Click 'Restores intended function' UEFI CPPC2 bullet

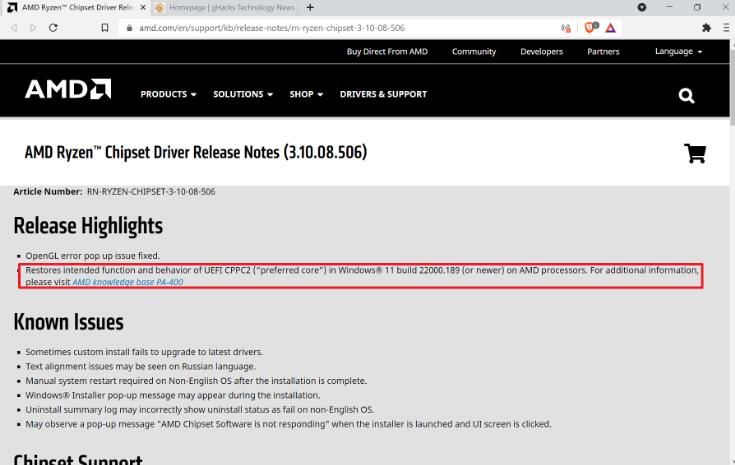pos(362,276)
